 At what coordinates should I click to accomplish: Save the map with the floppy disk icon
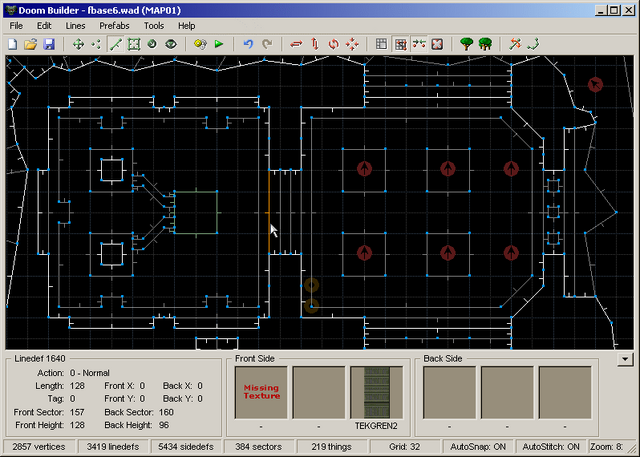[49, 44]
